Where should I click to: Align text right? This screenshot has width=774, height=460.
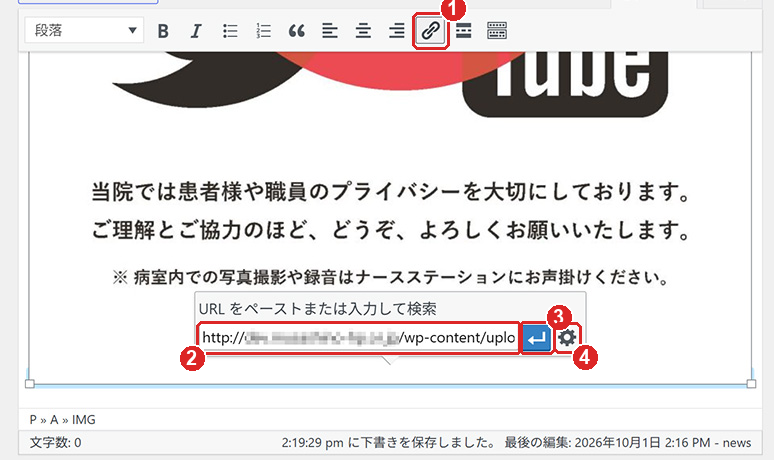pos(396,31)
